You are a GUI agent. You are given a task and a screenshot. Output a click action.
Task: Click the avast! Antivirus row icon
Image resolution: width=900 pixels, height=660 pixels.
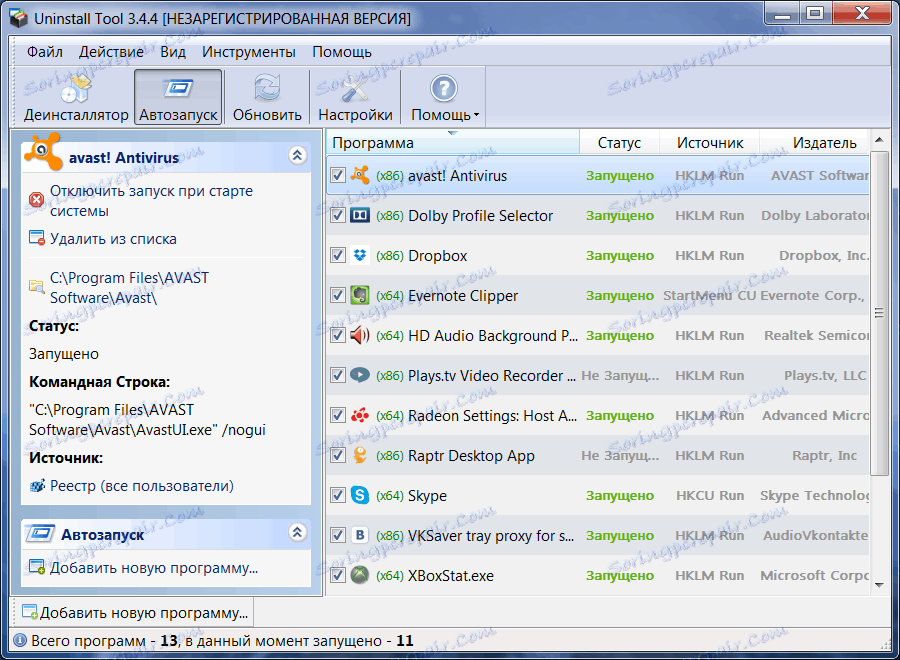(x=360, y=174)
